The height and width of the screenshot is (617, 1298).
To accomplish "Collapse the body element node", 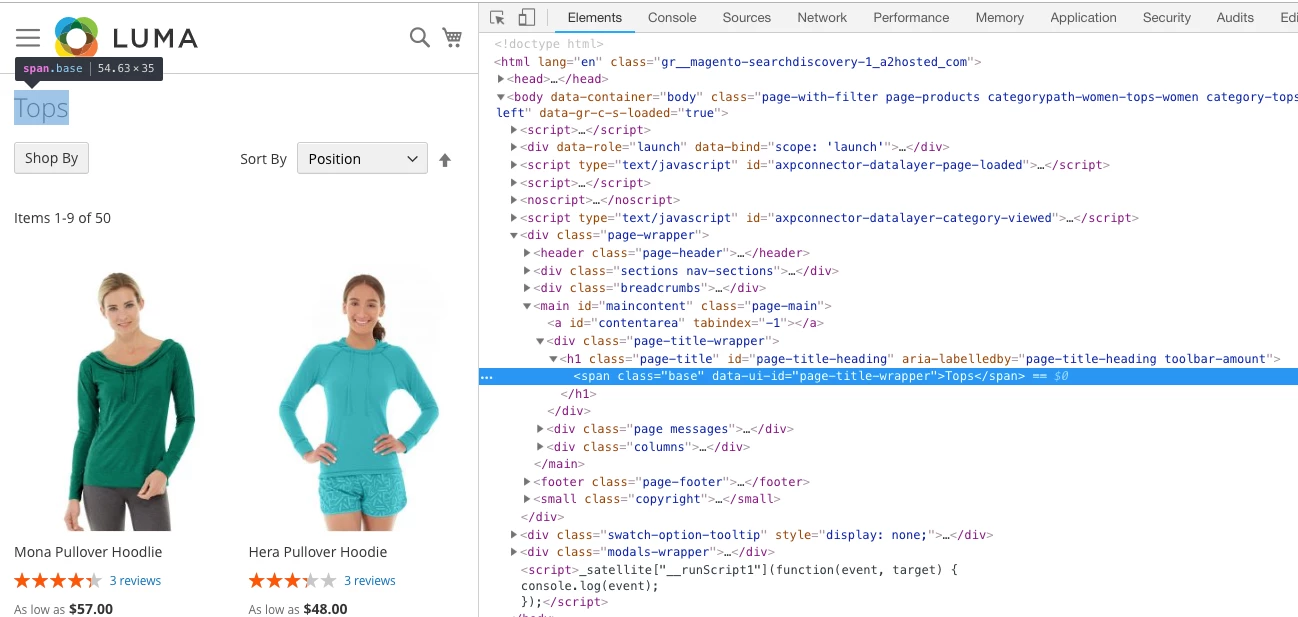I will 501,97.
